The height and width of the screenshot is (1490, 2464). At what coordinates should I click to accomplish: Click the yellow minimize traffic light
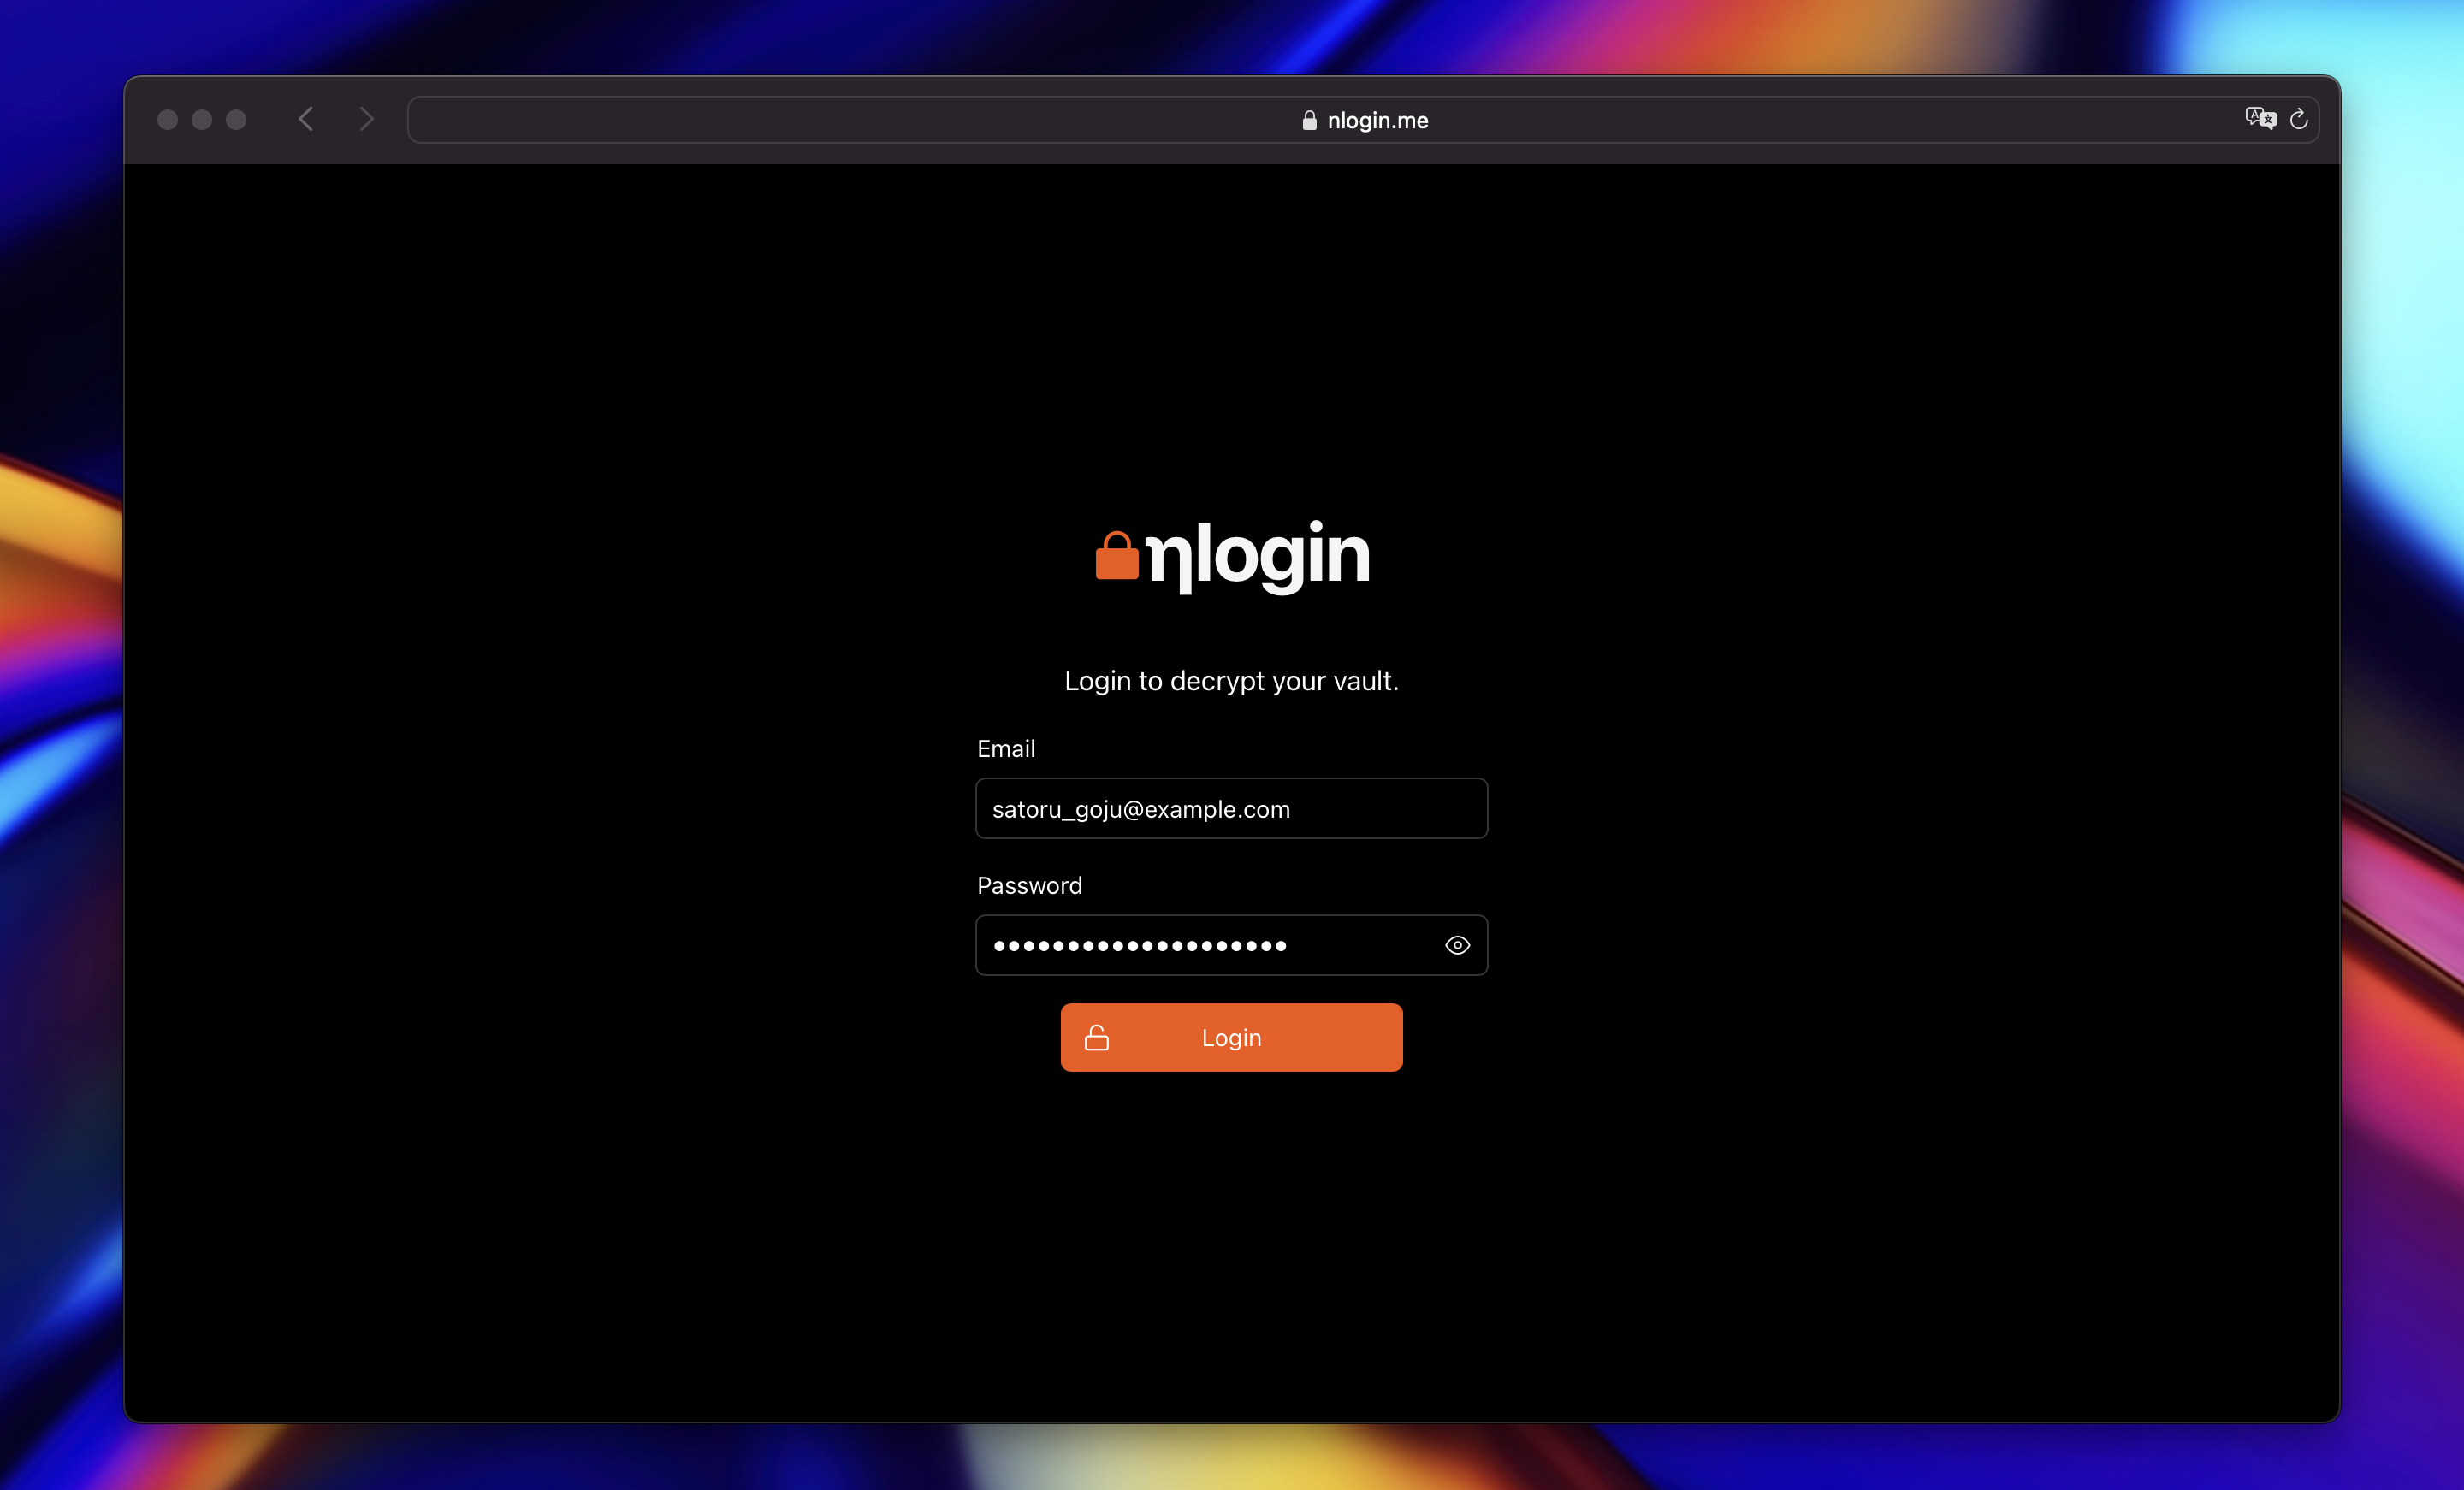[201, 119]
